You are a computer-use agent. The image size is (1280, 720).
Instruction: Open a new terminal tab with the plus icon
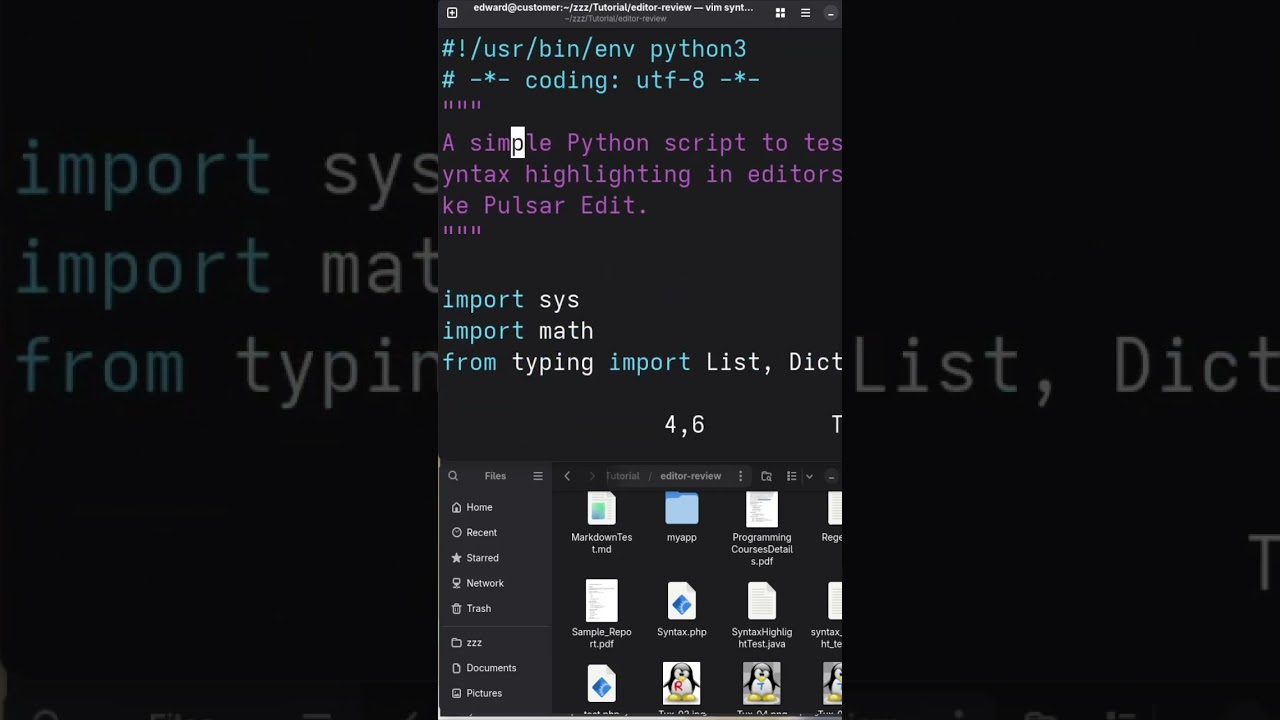[452, 13]
